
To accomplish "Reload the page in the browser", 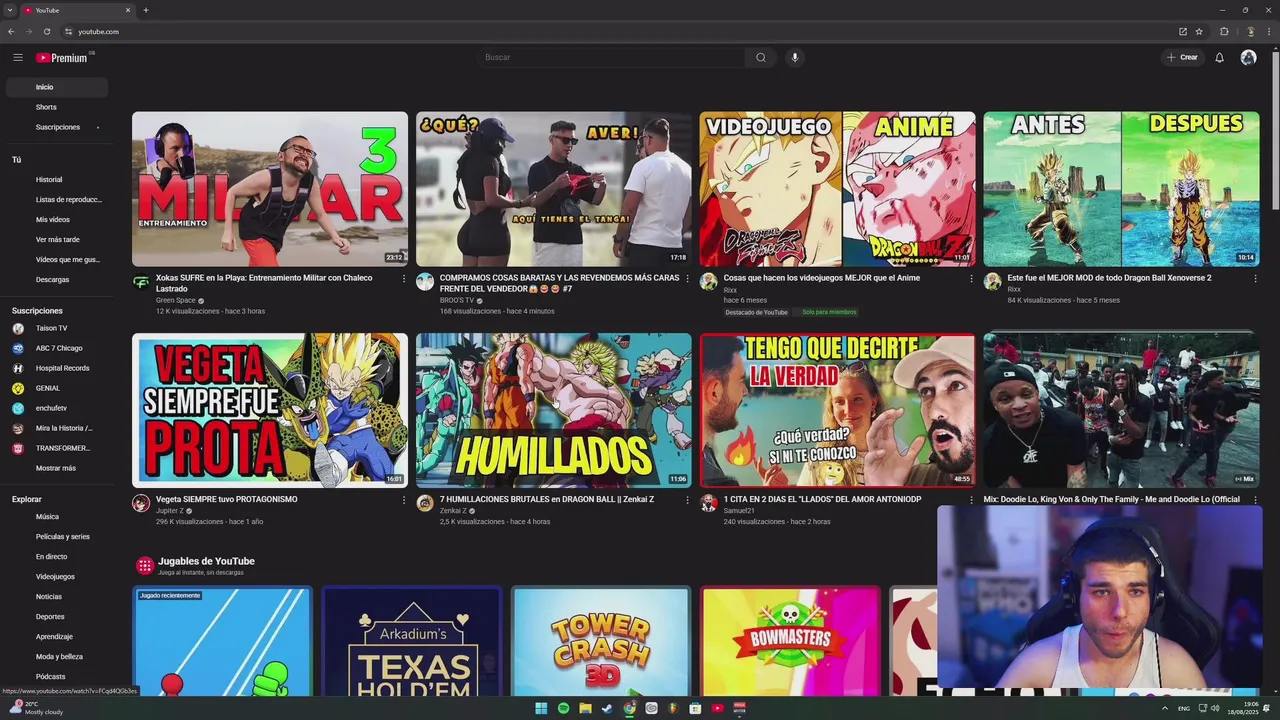I will pyautogui.click(x=47, y=31).
